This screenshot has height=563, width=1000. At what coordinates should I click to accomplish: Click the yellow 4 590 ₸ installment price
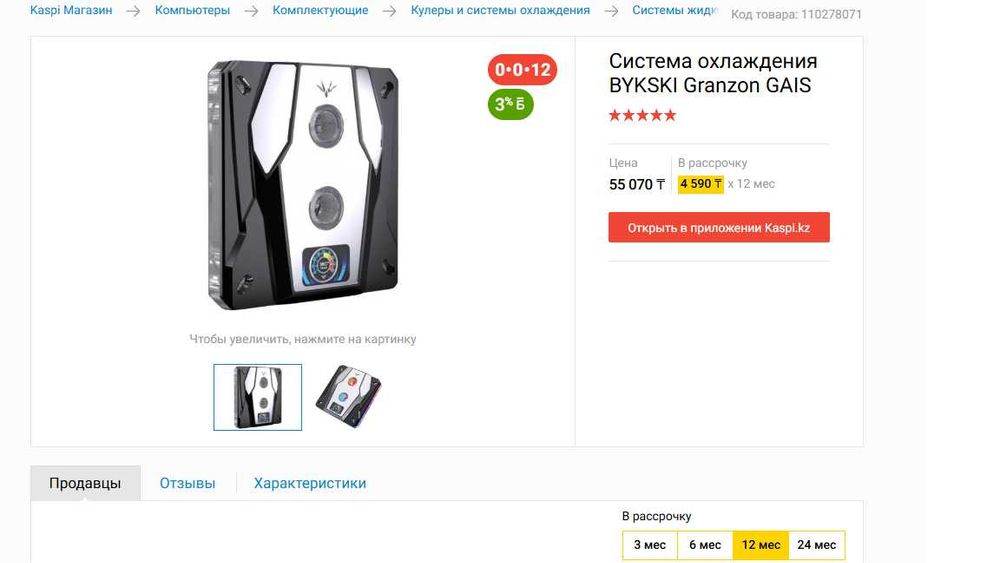point(700,184)
